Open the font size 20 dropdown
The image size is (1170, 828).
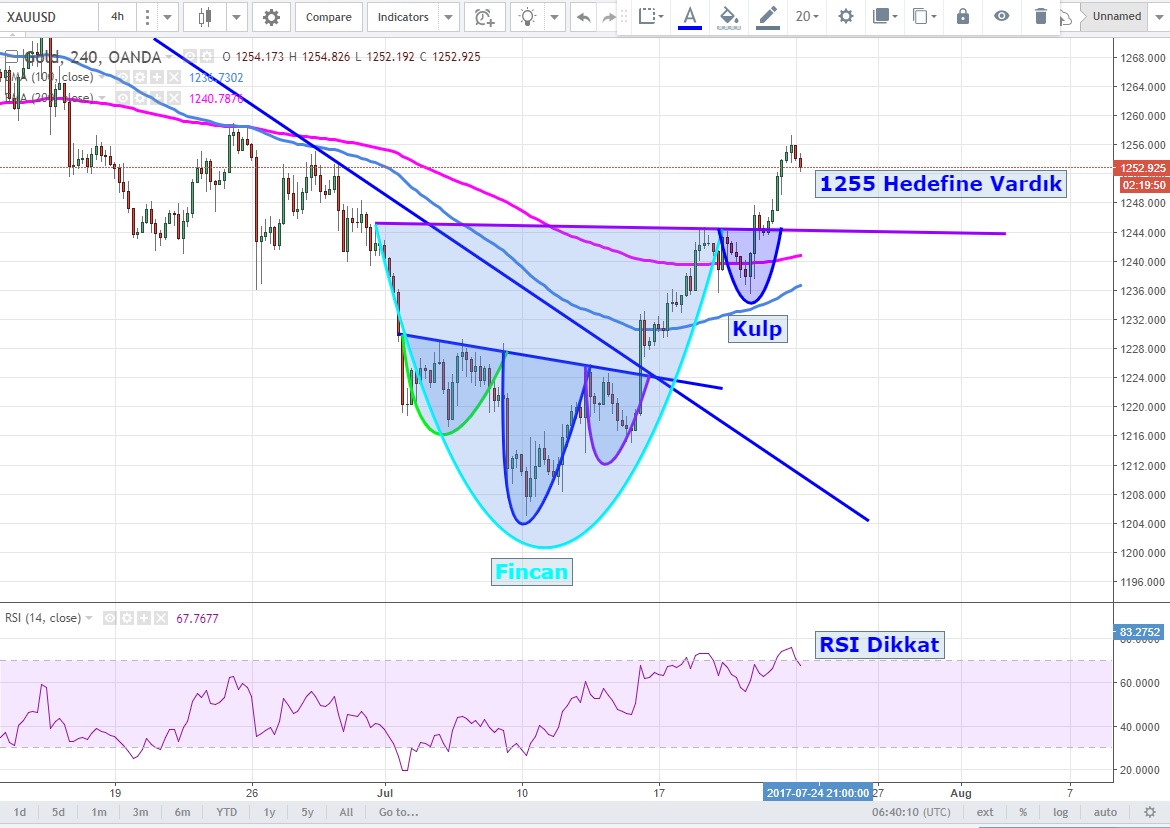807,16
